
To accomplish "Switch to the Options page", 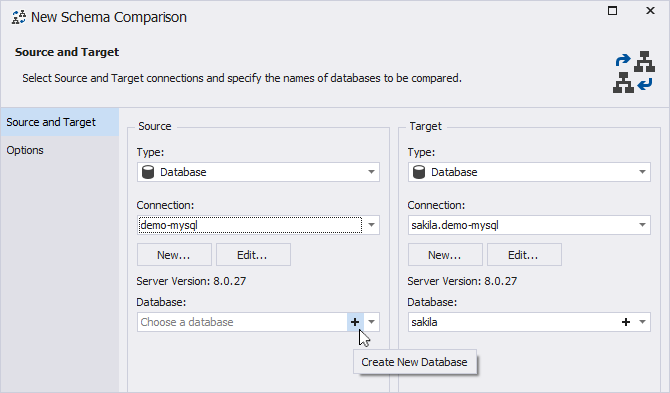I will click(x=59, y=150).
